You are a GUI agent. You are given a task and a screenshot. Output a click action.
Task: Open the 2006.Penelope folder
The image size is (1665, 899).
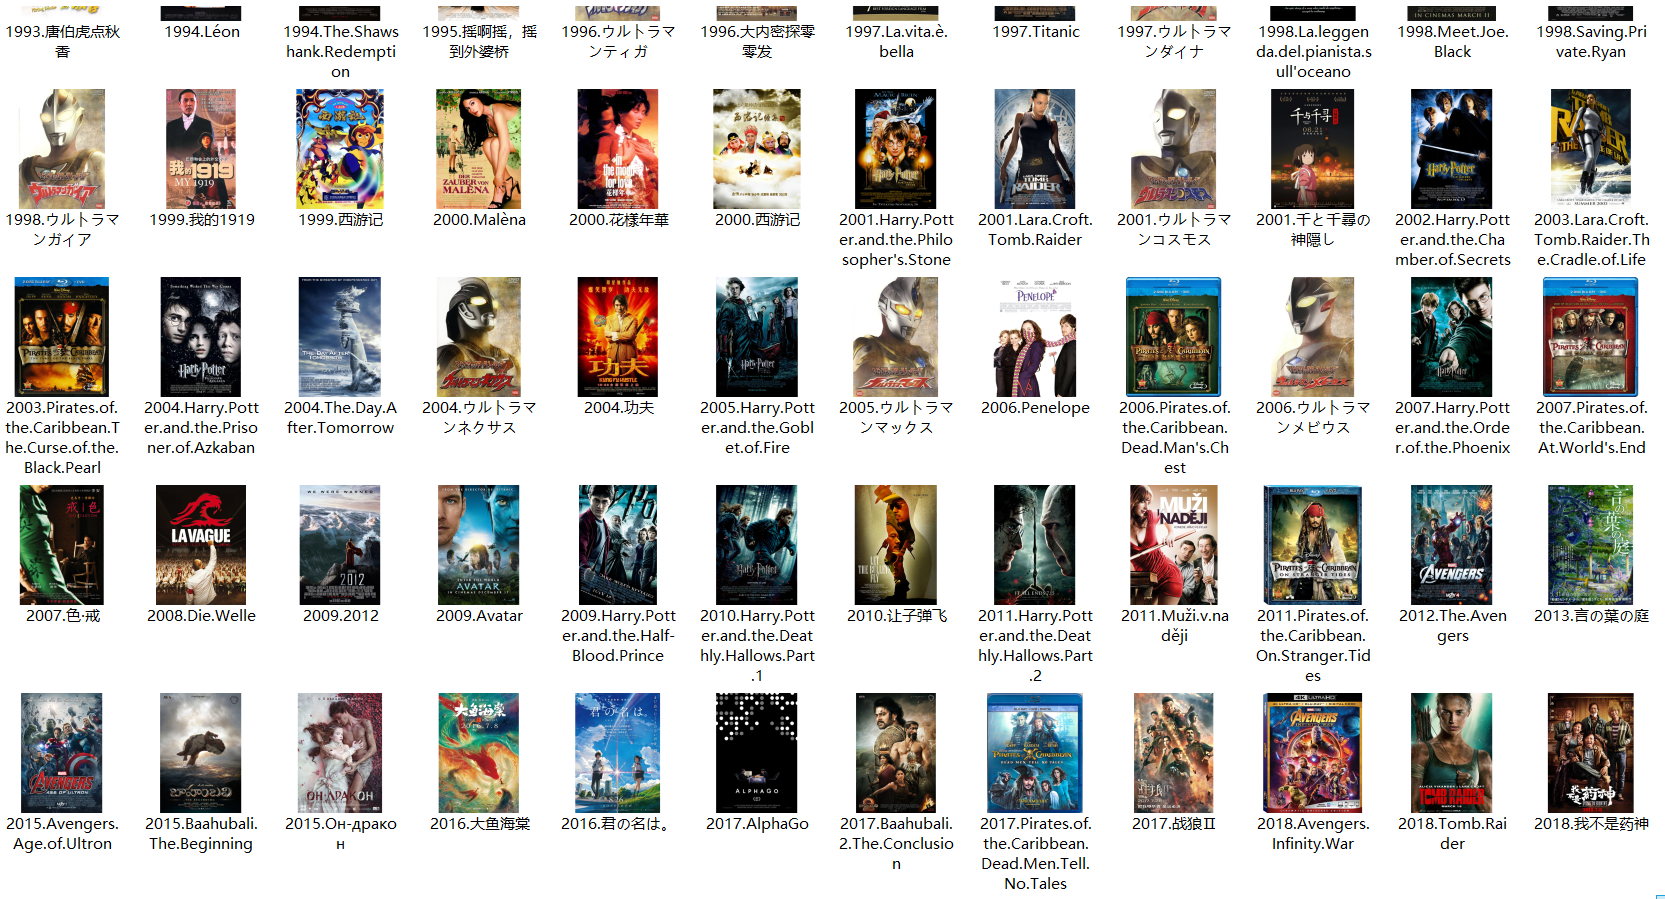(1035, 337)
